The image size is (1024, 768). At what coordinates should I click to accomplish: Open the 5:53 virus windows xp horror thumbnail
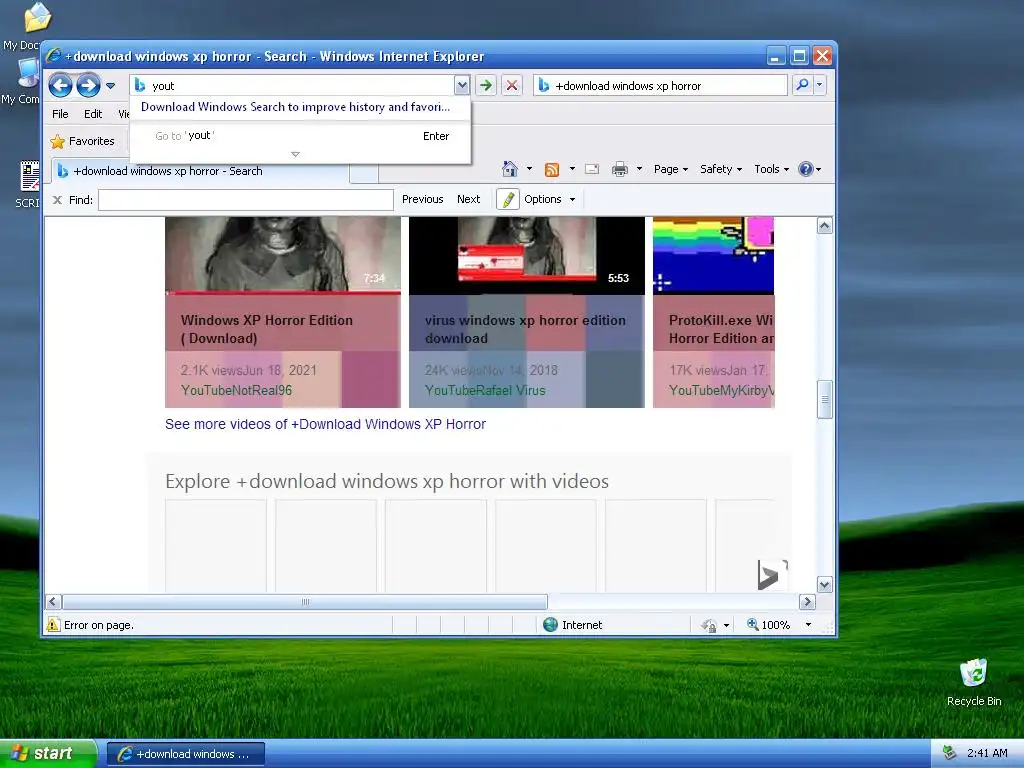coord(526,255)
